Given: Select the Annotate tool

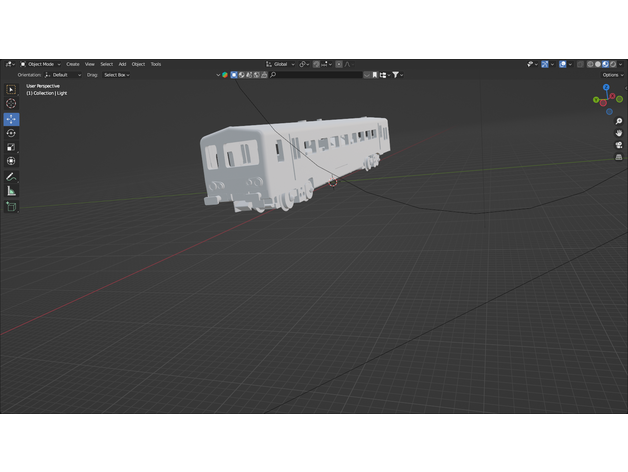Looking at the screenshot, I should (x=11, y=176).
